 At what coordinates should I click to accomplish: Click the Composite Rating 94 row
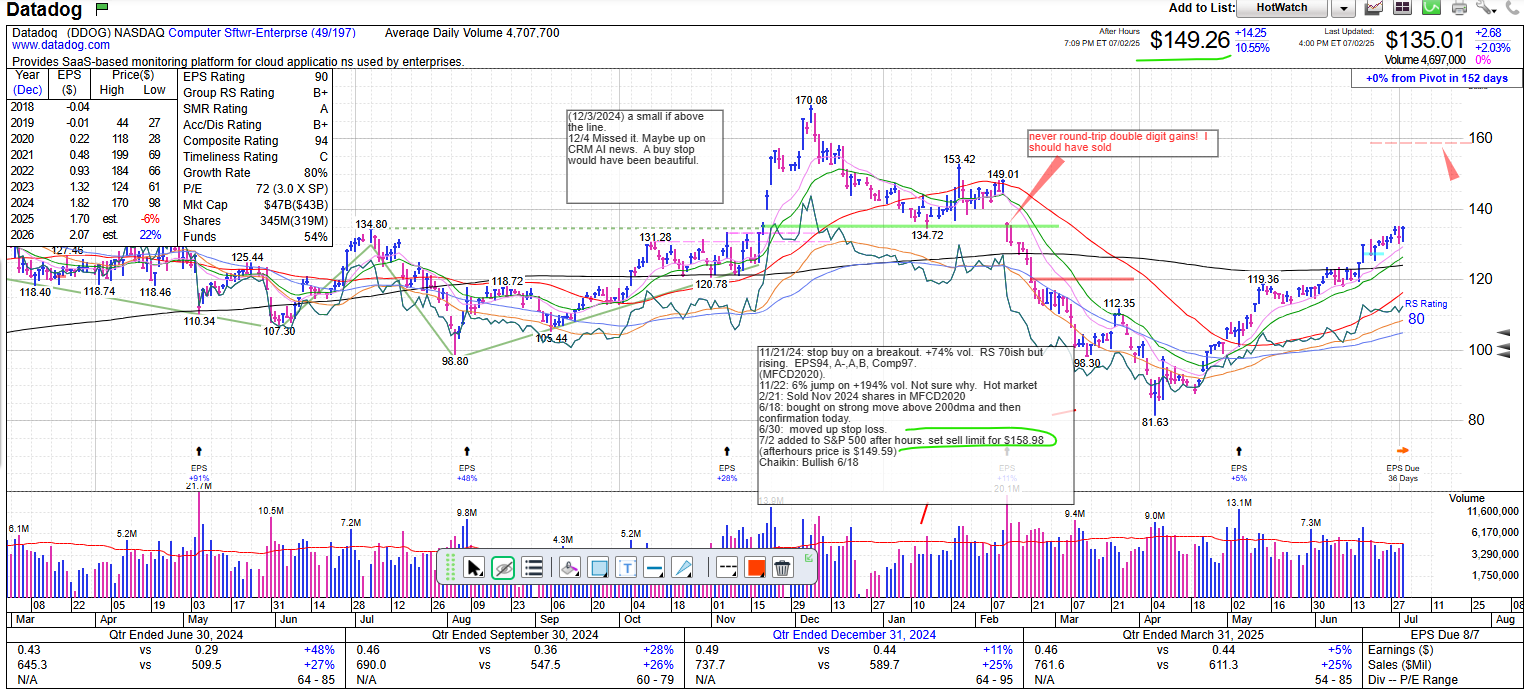pyautogui.click(x=255, y=141)
